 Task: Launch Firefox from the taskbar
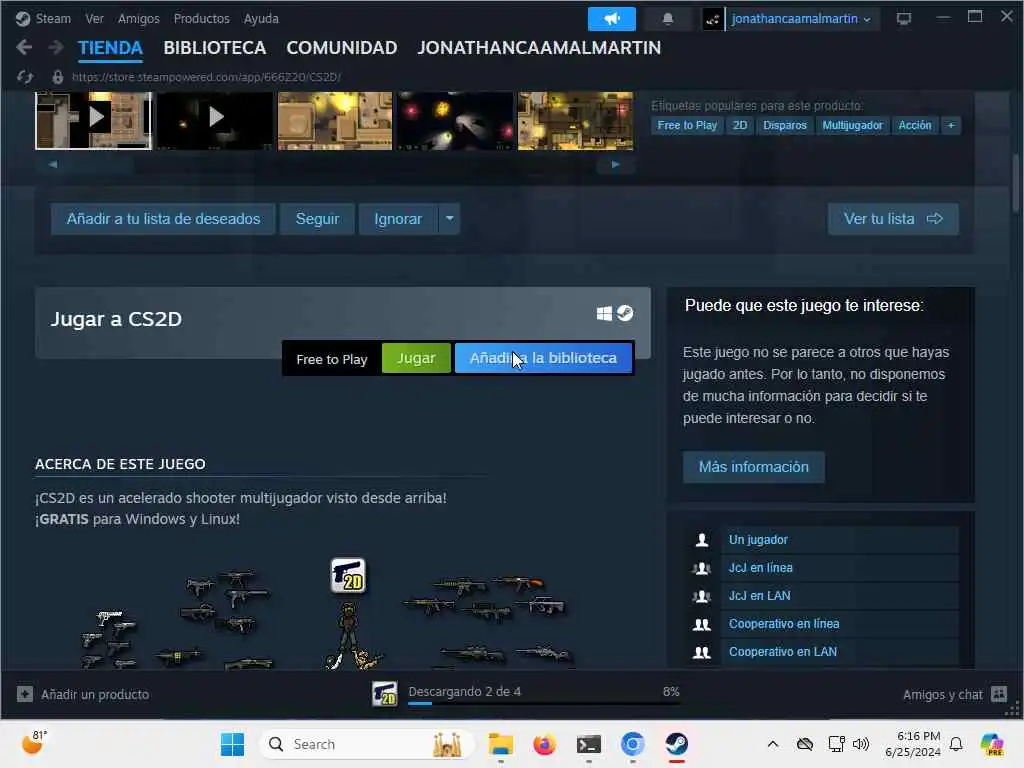[544, 744]
